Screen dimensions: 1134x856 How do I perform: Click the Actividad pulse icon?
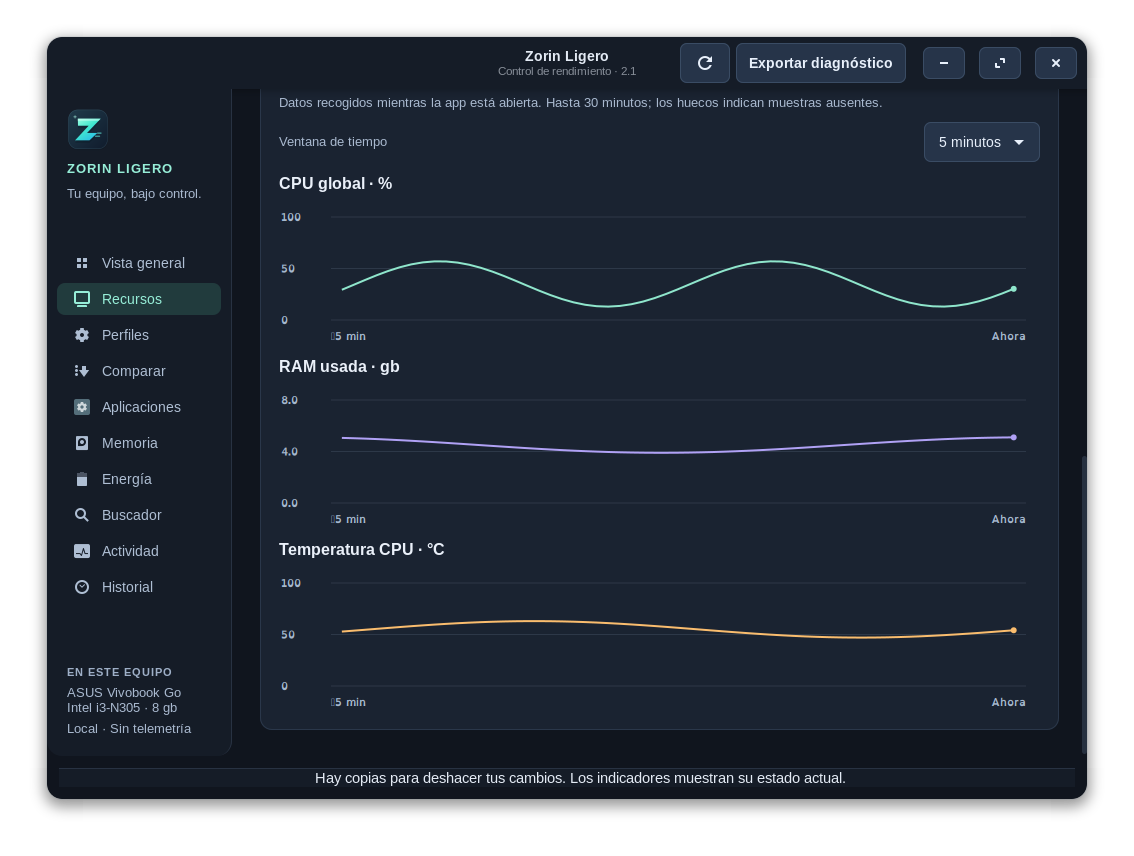click(x=82, y=551)
